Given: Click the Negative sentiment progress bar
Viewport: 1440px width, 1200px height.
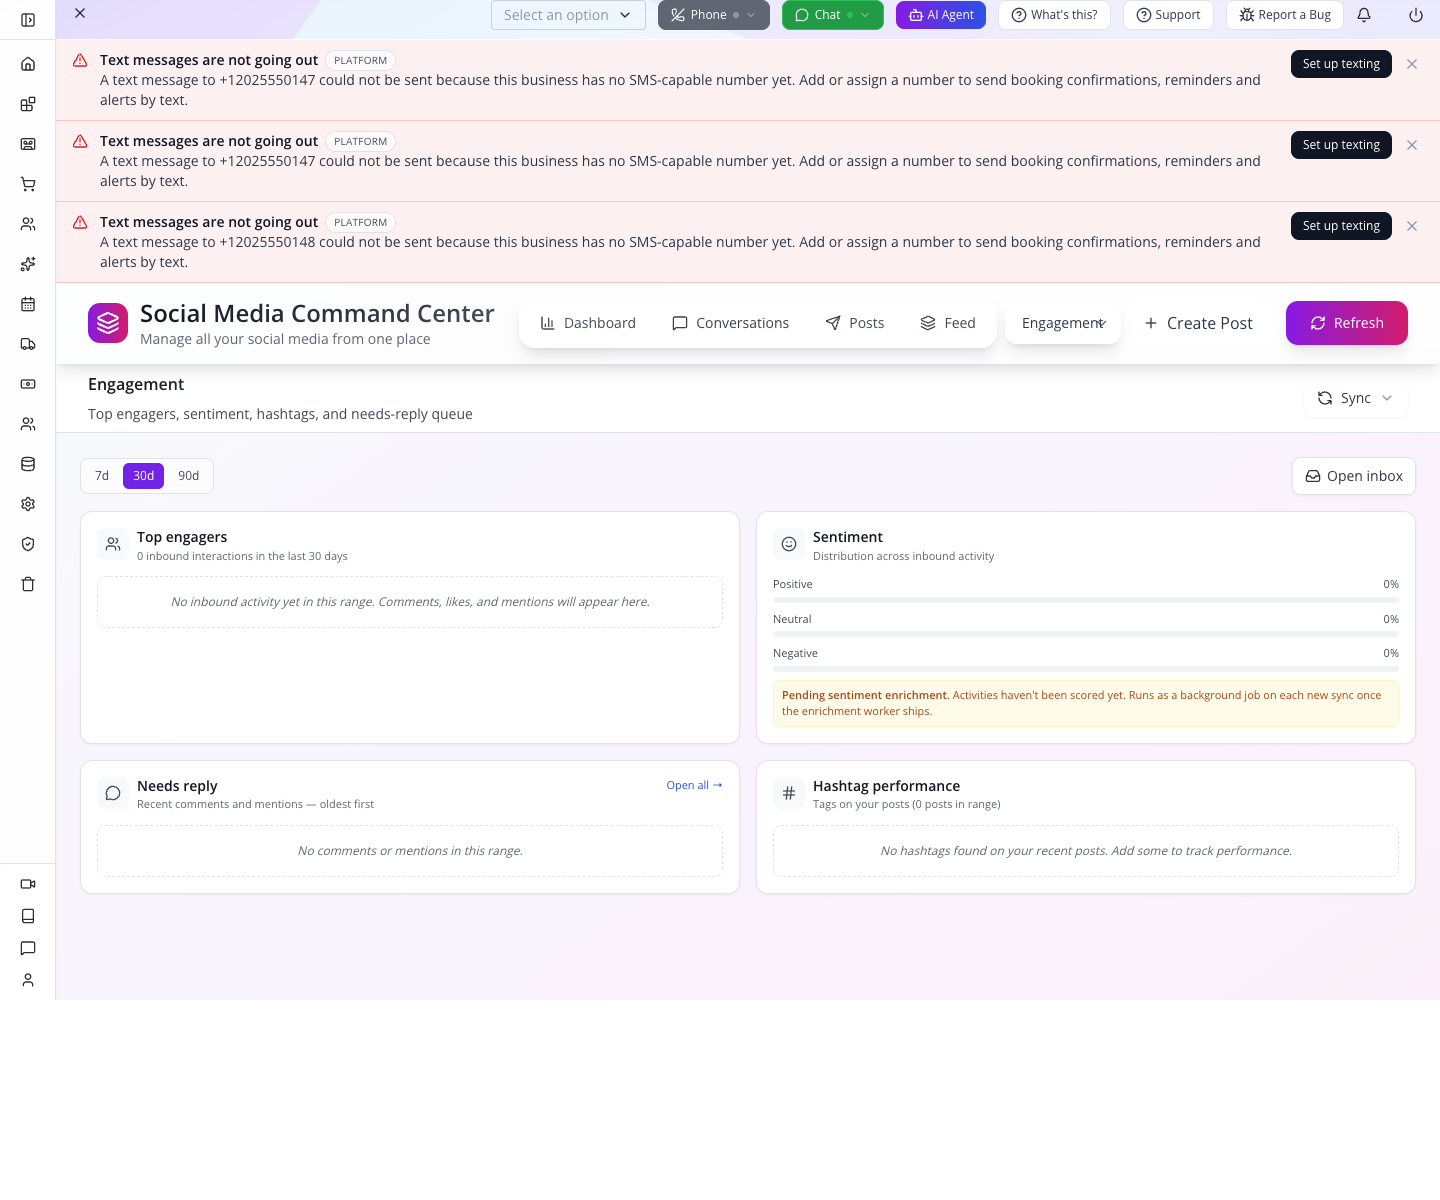Looking at the screenshot, I should coord(1086,669).
